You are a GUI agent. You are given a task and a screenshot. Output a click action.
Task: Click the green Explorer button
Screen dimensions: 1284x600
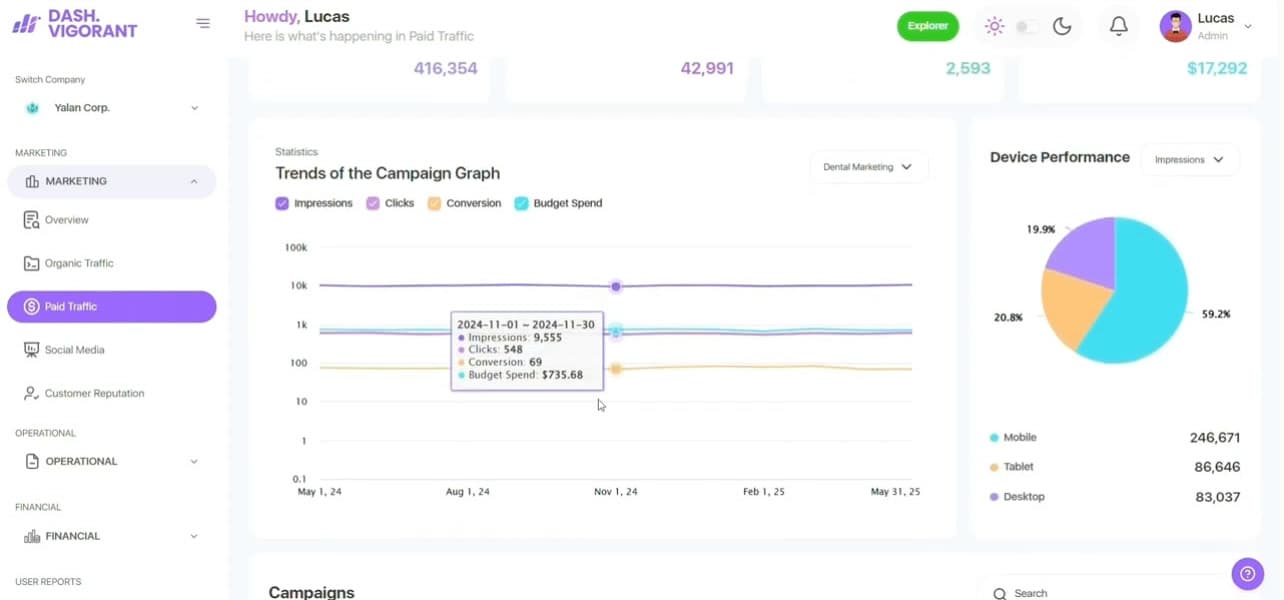click(928, 26)
